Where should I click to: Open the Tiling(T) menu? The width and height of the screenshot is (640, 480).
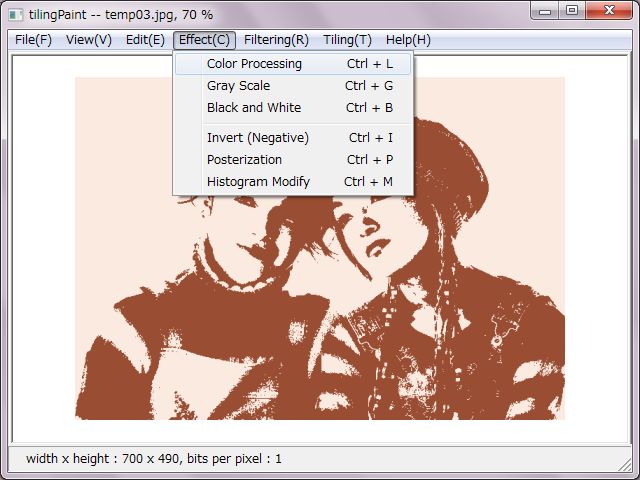[347, 40]
